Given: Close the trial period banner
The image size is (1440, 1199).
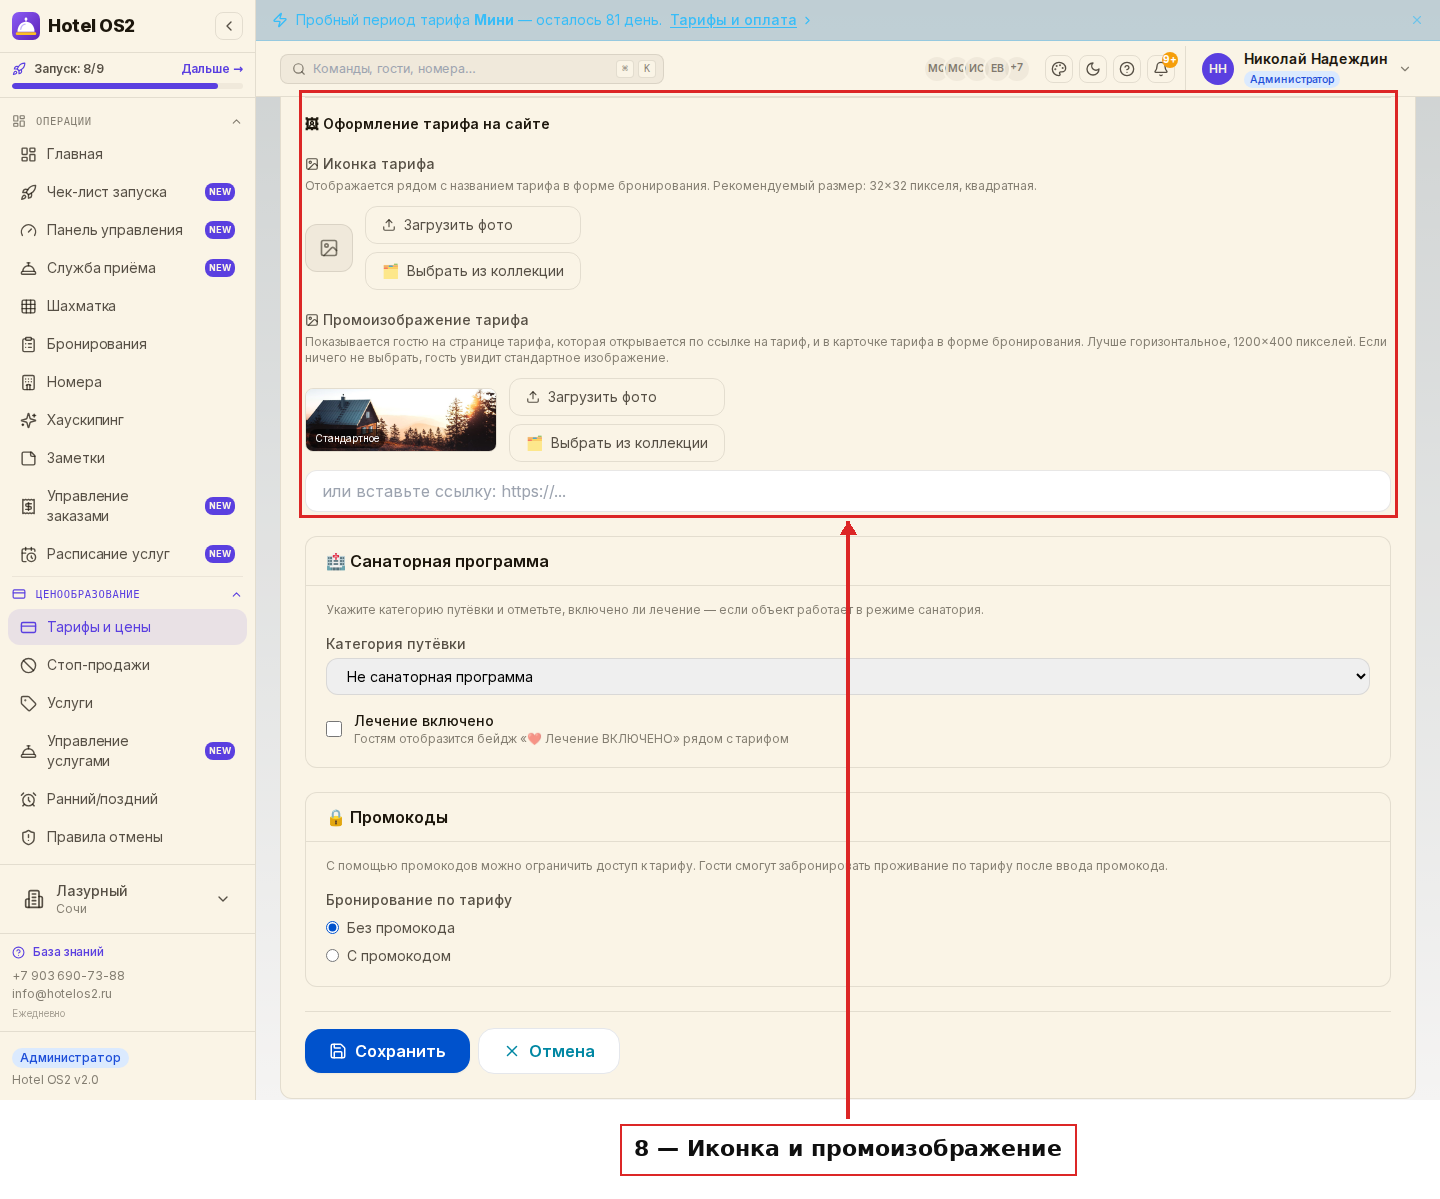Looking at the screenshot, I should click(x=1417, y=20).
